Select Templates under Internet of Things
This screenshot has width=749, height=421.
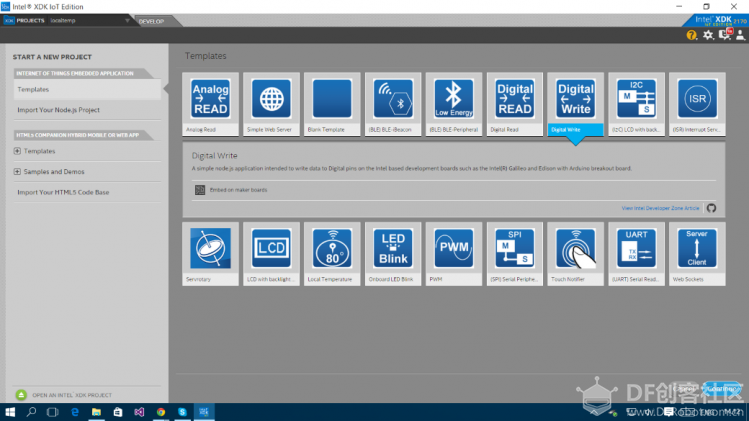click(x=87, y=89)
